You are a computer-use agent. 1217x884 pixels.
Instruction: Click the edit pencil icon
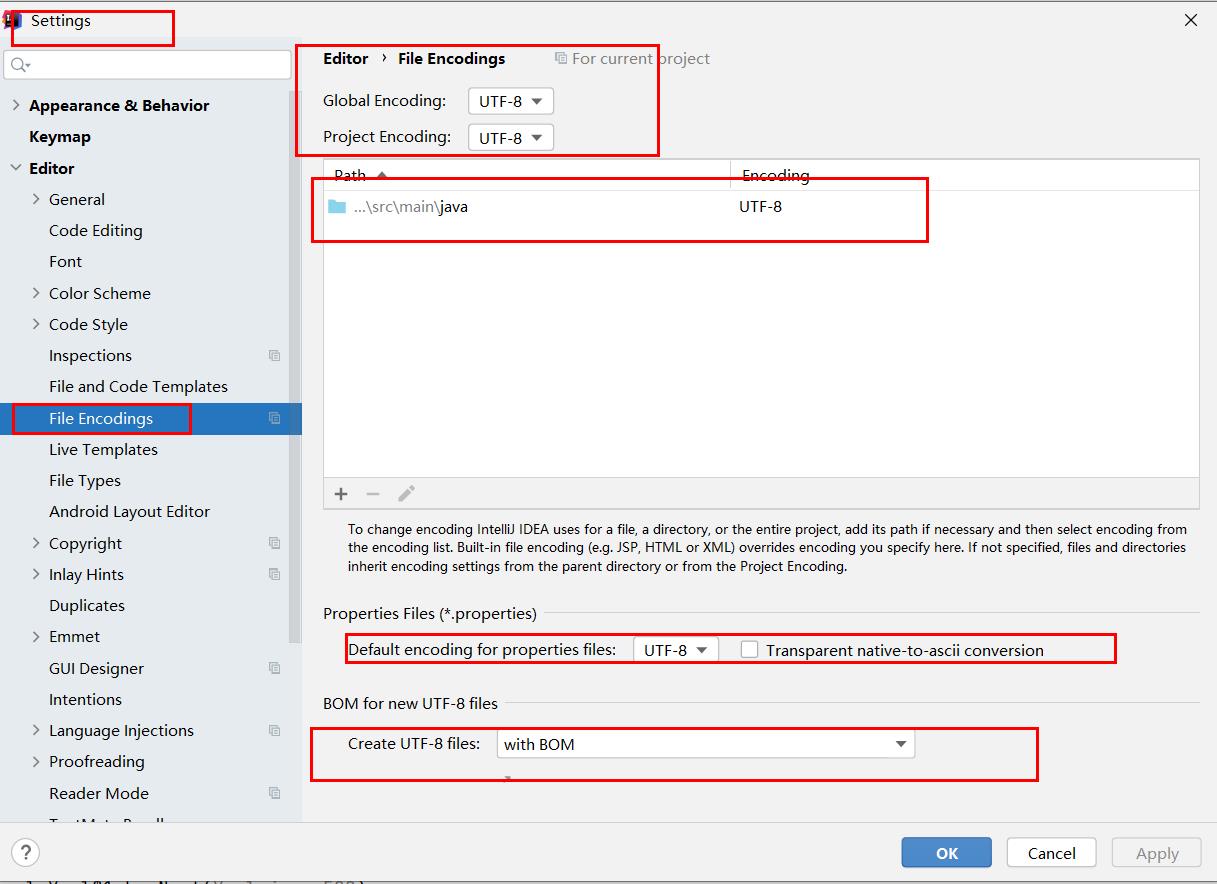pos(406,494)
